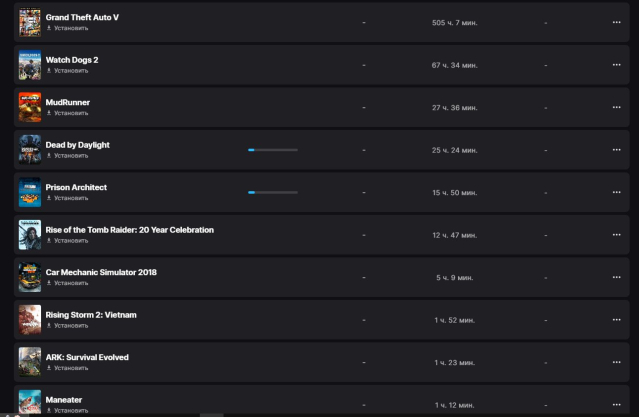Image resolution: width=639 pixels, height=417 pixels.
Task: Open three-dot menu for Watch Dogs 2
Action: 616,65
